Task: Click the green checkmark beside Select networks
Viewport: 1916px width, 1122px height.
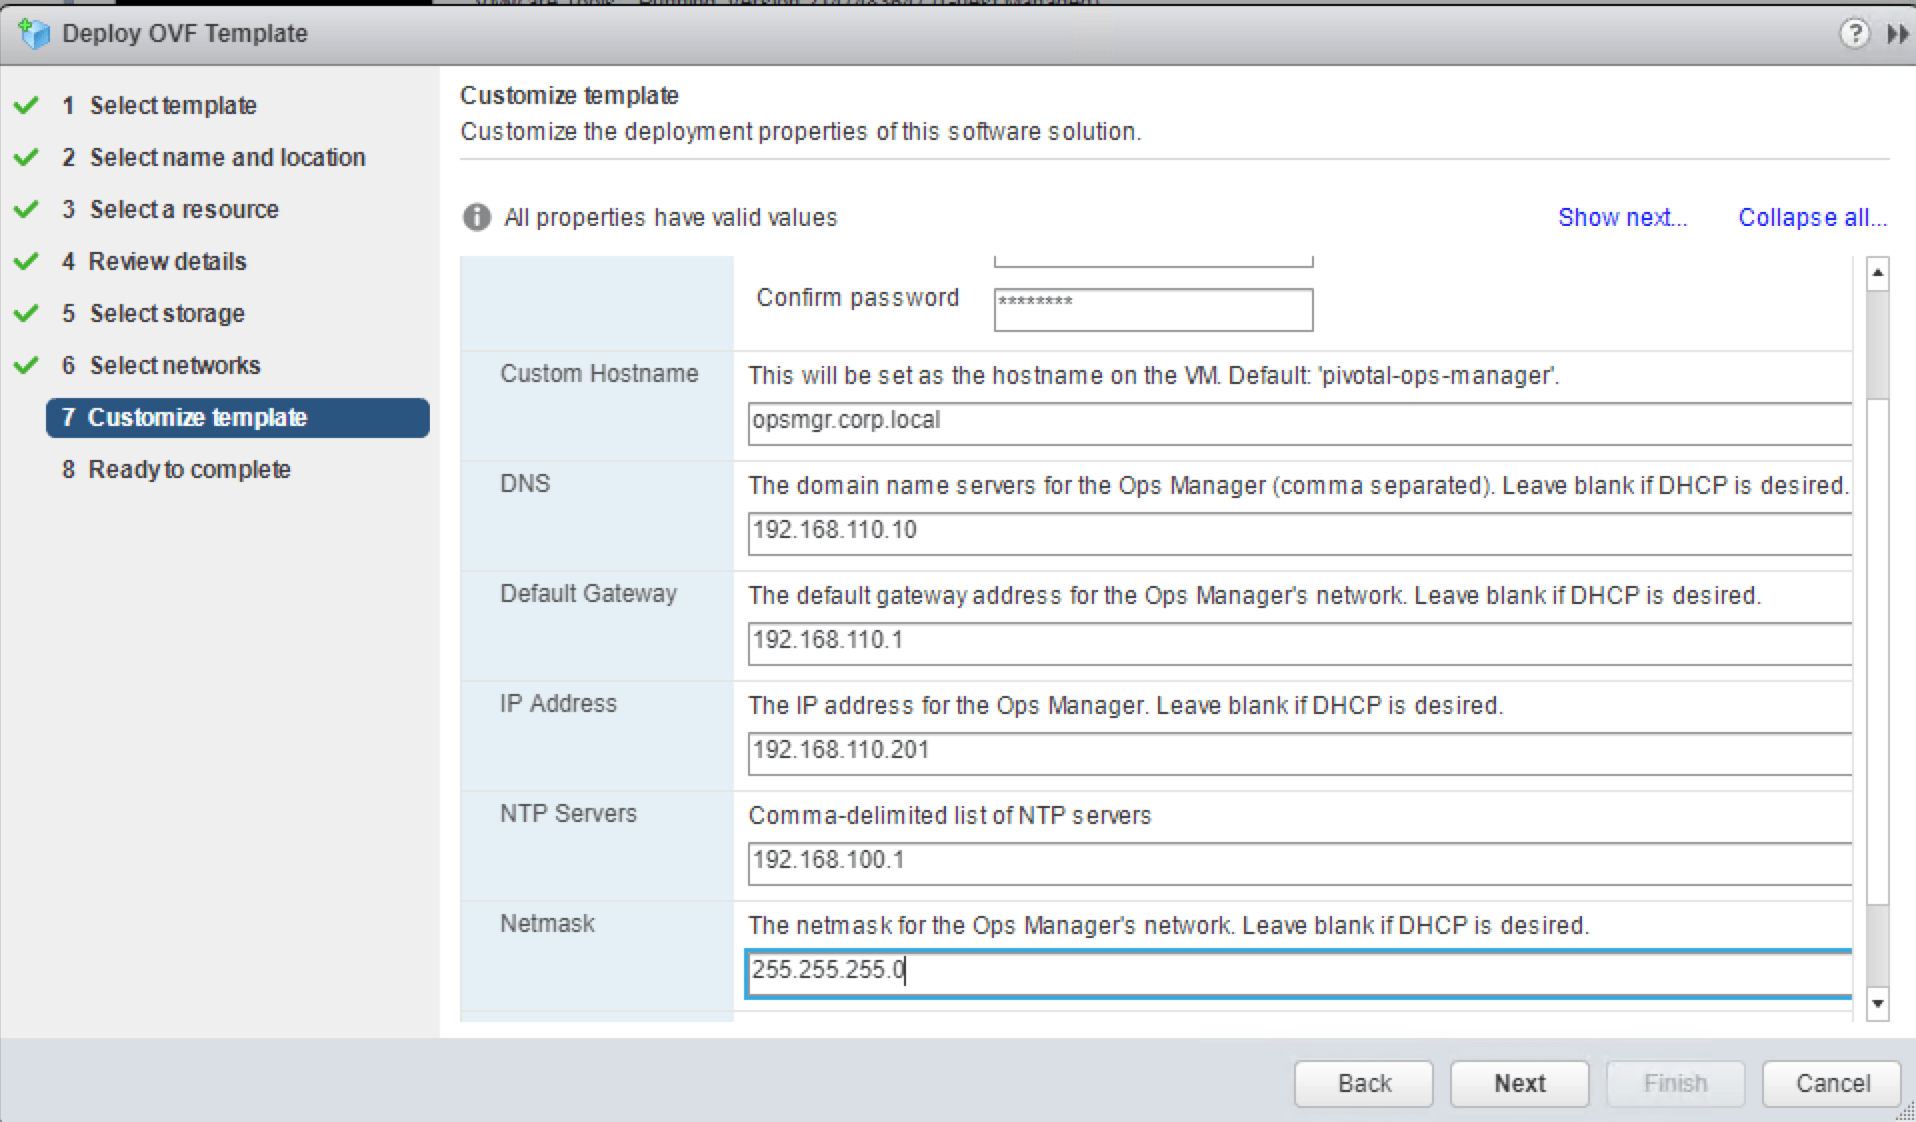Action: pyautogui.click(x=27, y=365)
